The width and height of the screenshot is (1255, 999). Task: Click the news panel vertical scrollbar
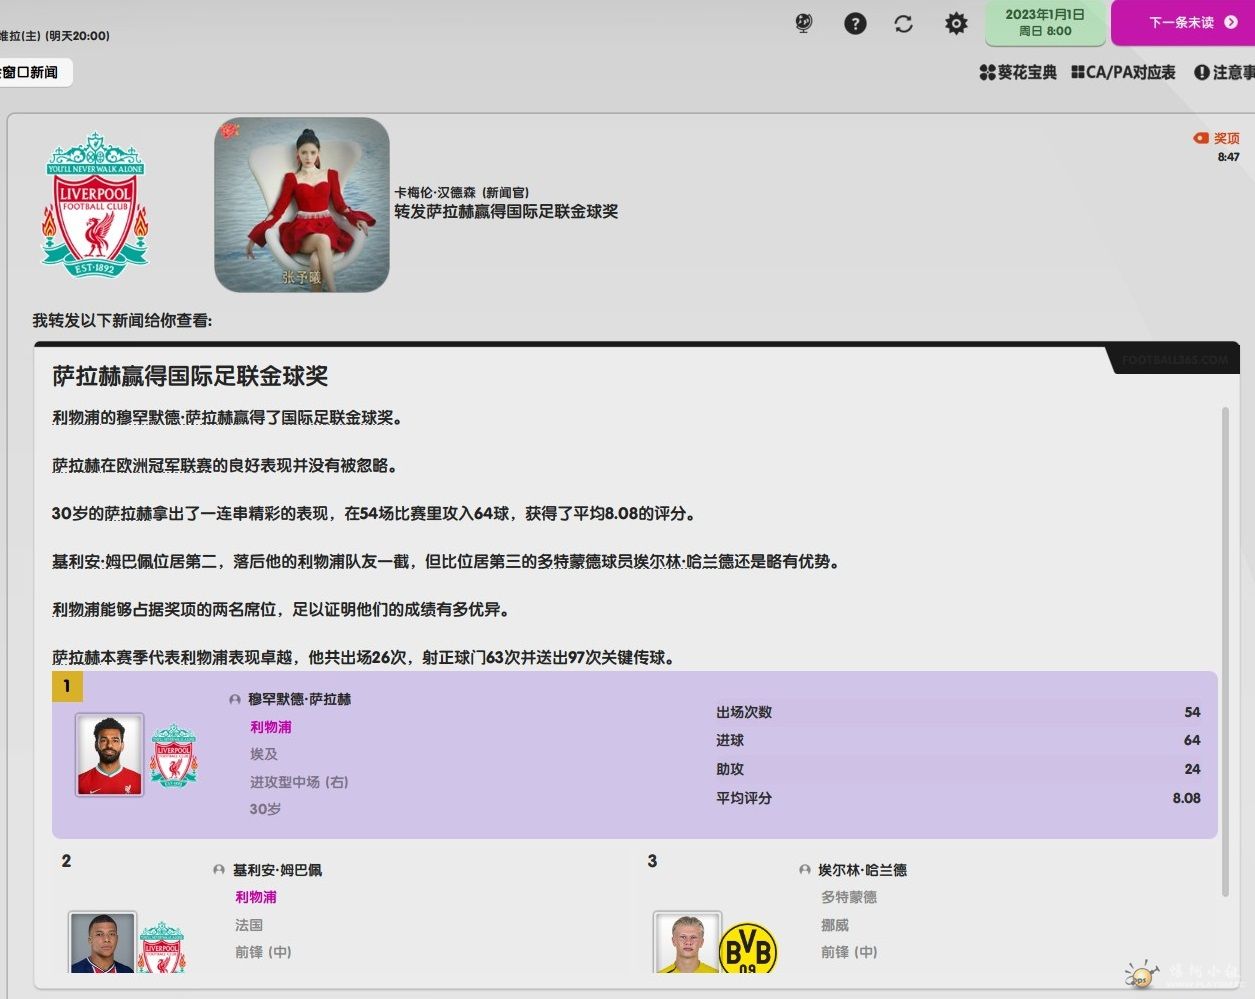pos(1225,650)
